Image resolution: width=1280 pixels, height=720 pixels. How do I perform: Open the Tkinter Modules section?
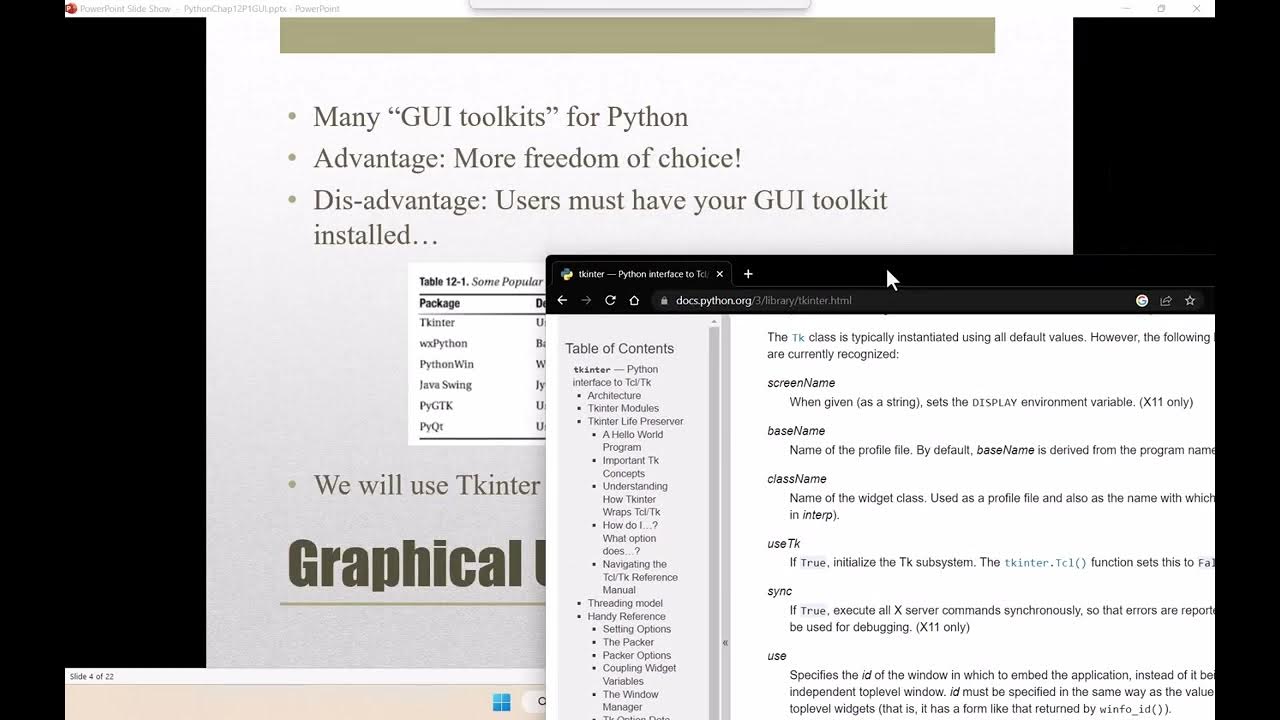point(623,408)
